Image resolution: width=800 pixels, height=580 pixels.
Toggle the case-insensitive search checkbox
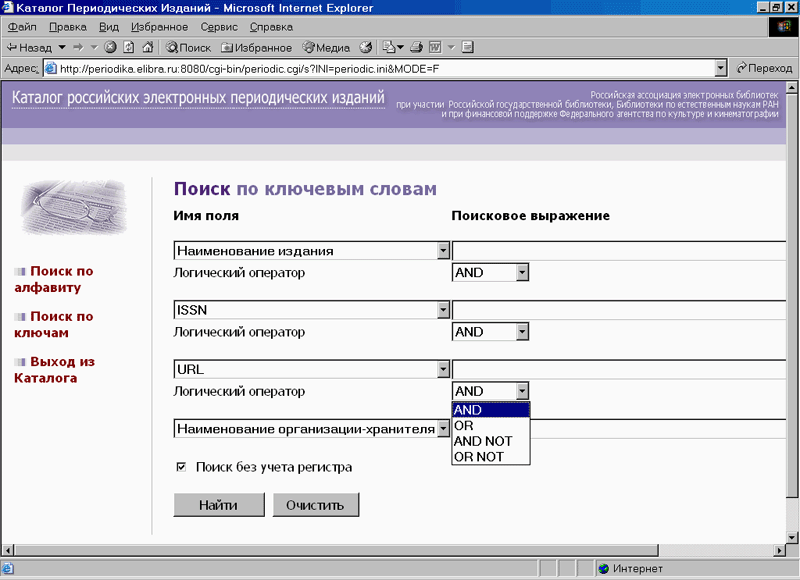click(x=181, y=466)
